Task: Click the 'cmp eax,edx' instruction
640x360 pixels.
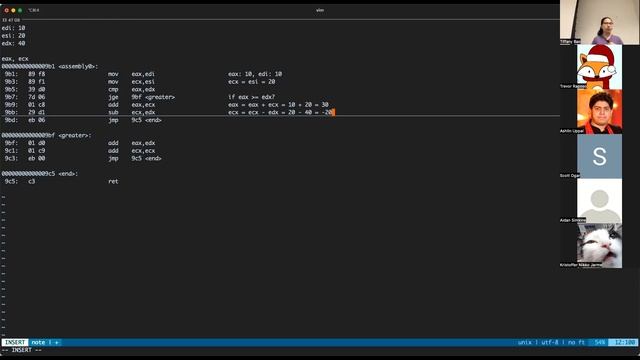Action: pyautogui.click(x=131, y=89)
